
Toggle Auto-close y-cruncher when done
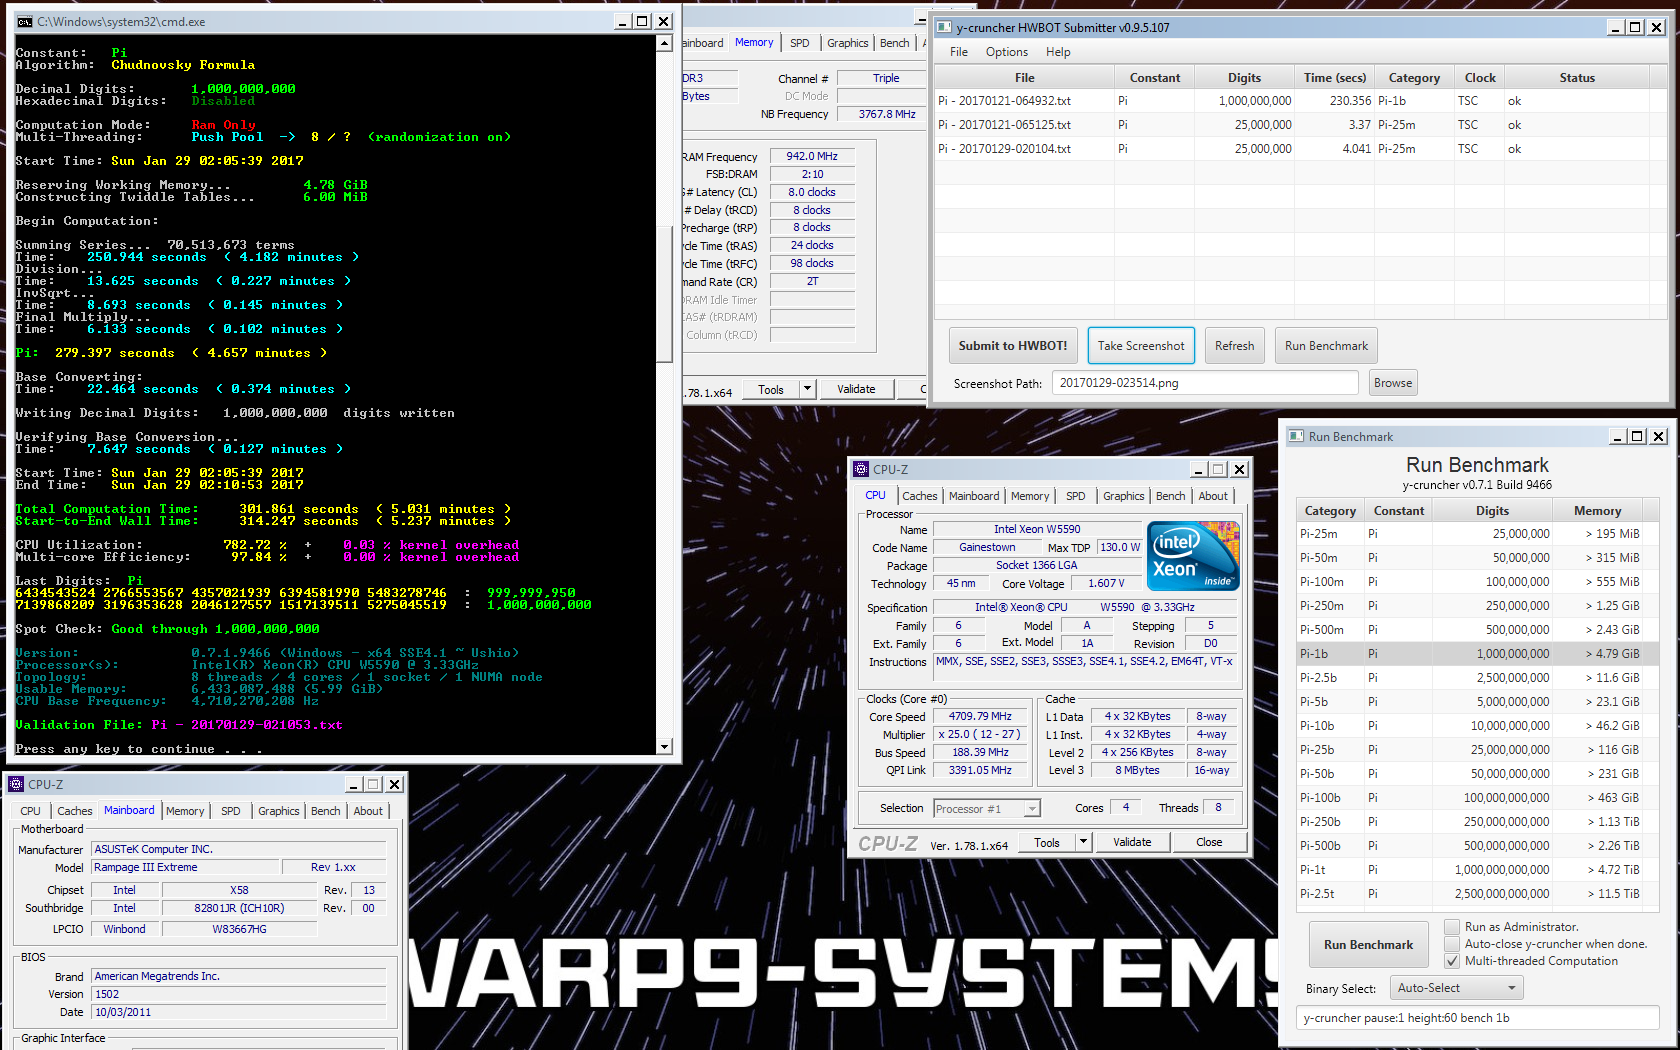pos(1452,944)
